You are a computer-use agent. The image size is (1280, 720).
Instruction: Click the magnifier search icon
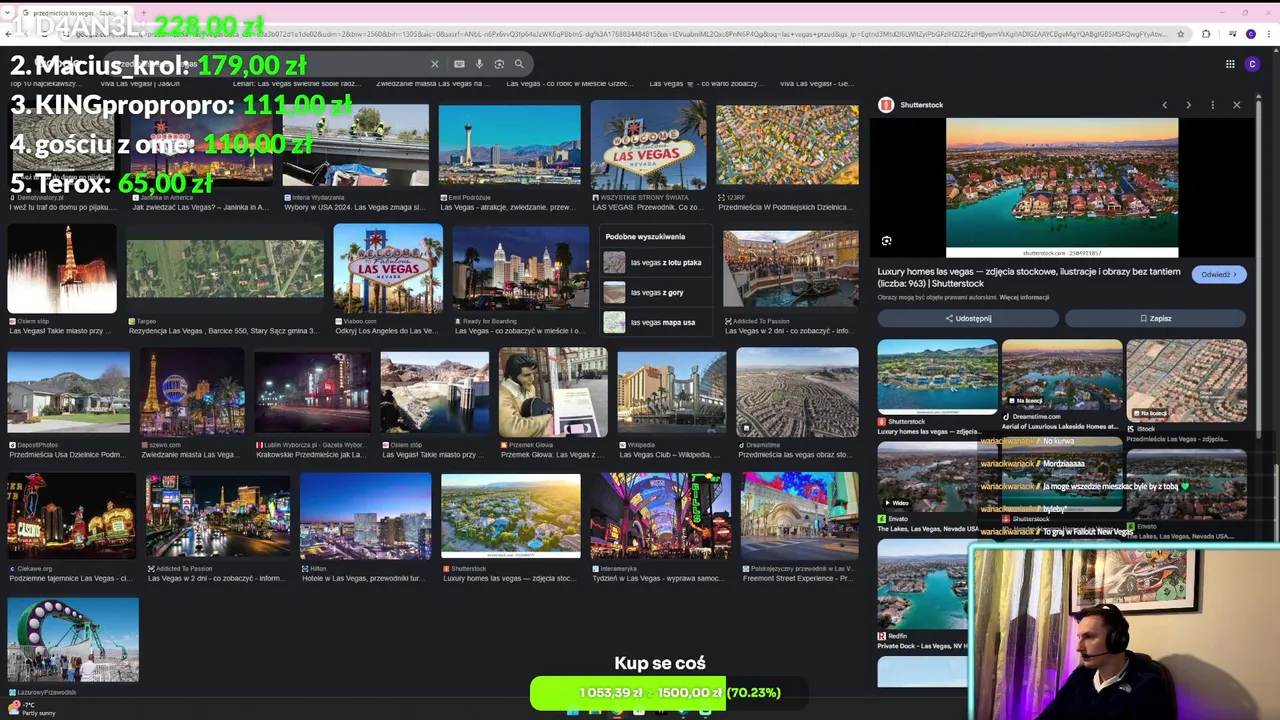519,64
